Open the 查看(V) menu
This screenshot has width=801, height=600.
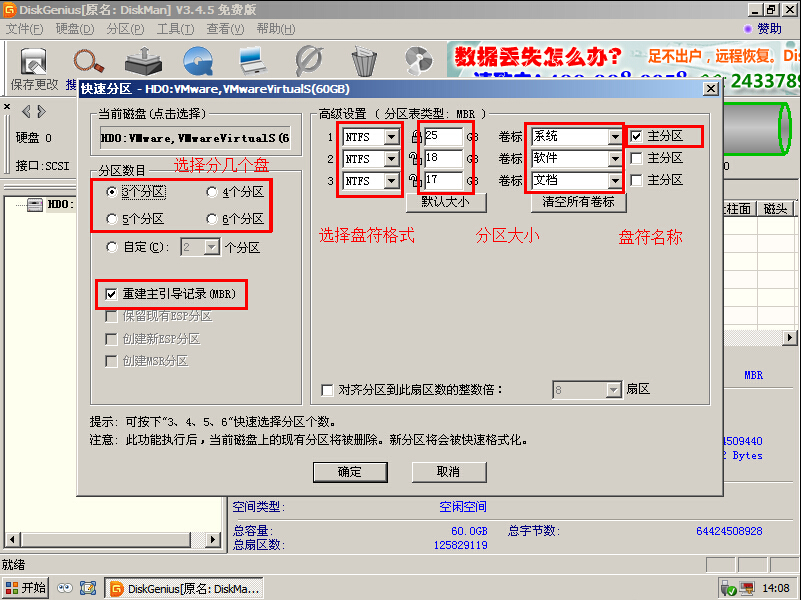[225, 29]
